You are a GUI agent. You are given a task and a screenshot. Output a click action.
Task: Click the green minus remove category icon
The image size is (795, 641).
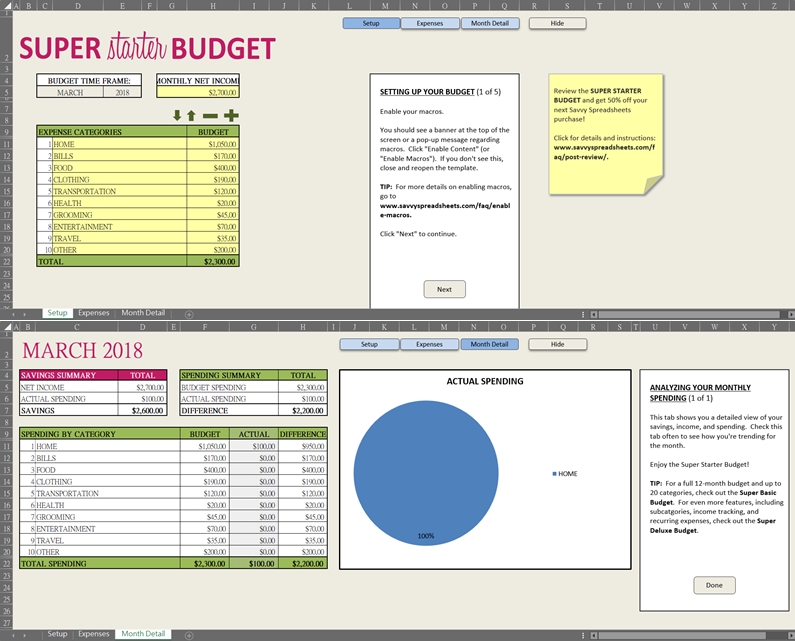(x=210, y=116)
